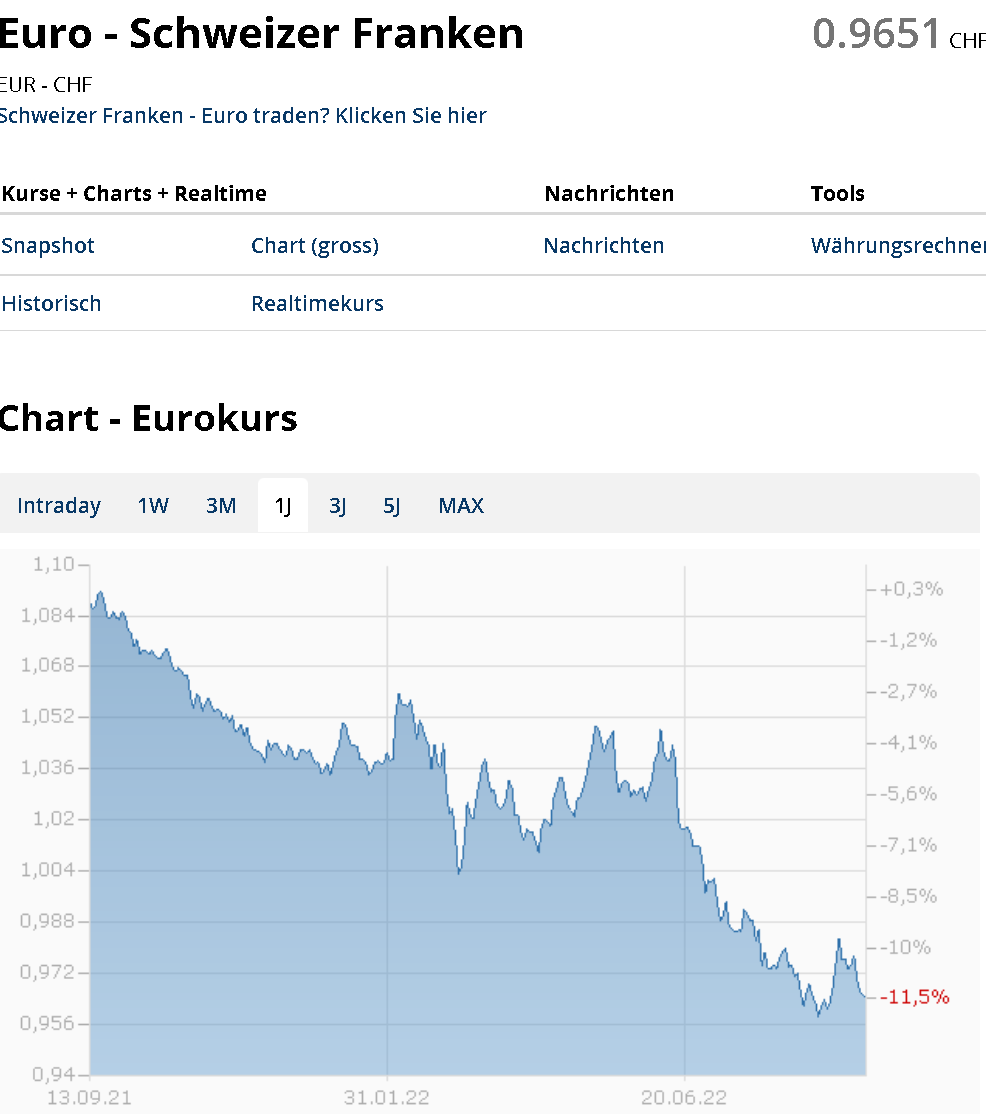
Task: Go to Chart (gross) view
Action: 315,246
